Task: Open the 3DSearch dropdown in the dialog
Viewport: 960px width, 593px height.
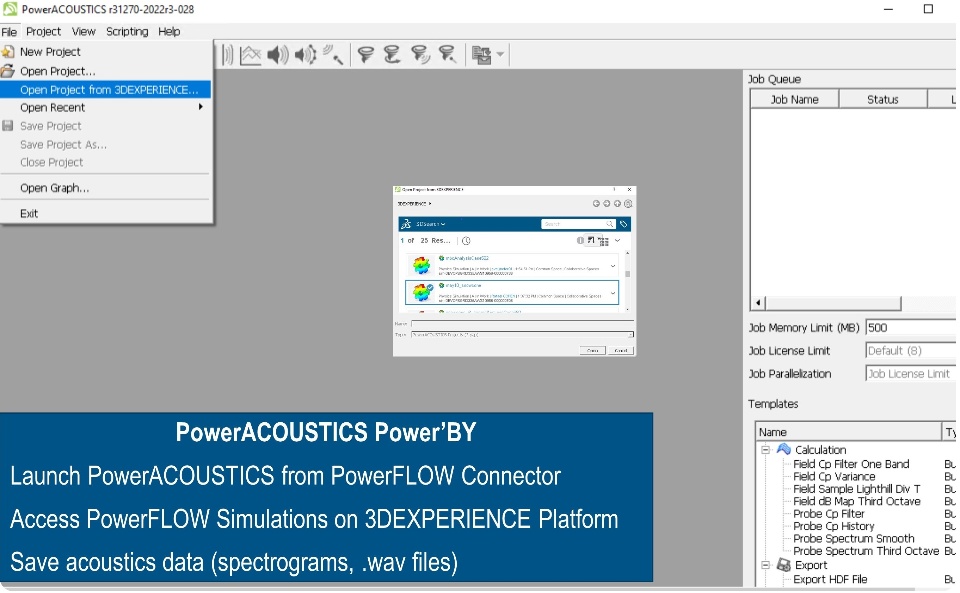Action: click(430, 224)
